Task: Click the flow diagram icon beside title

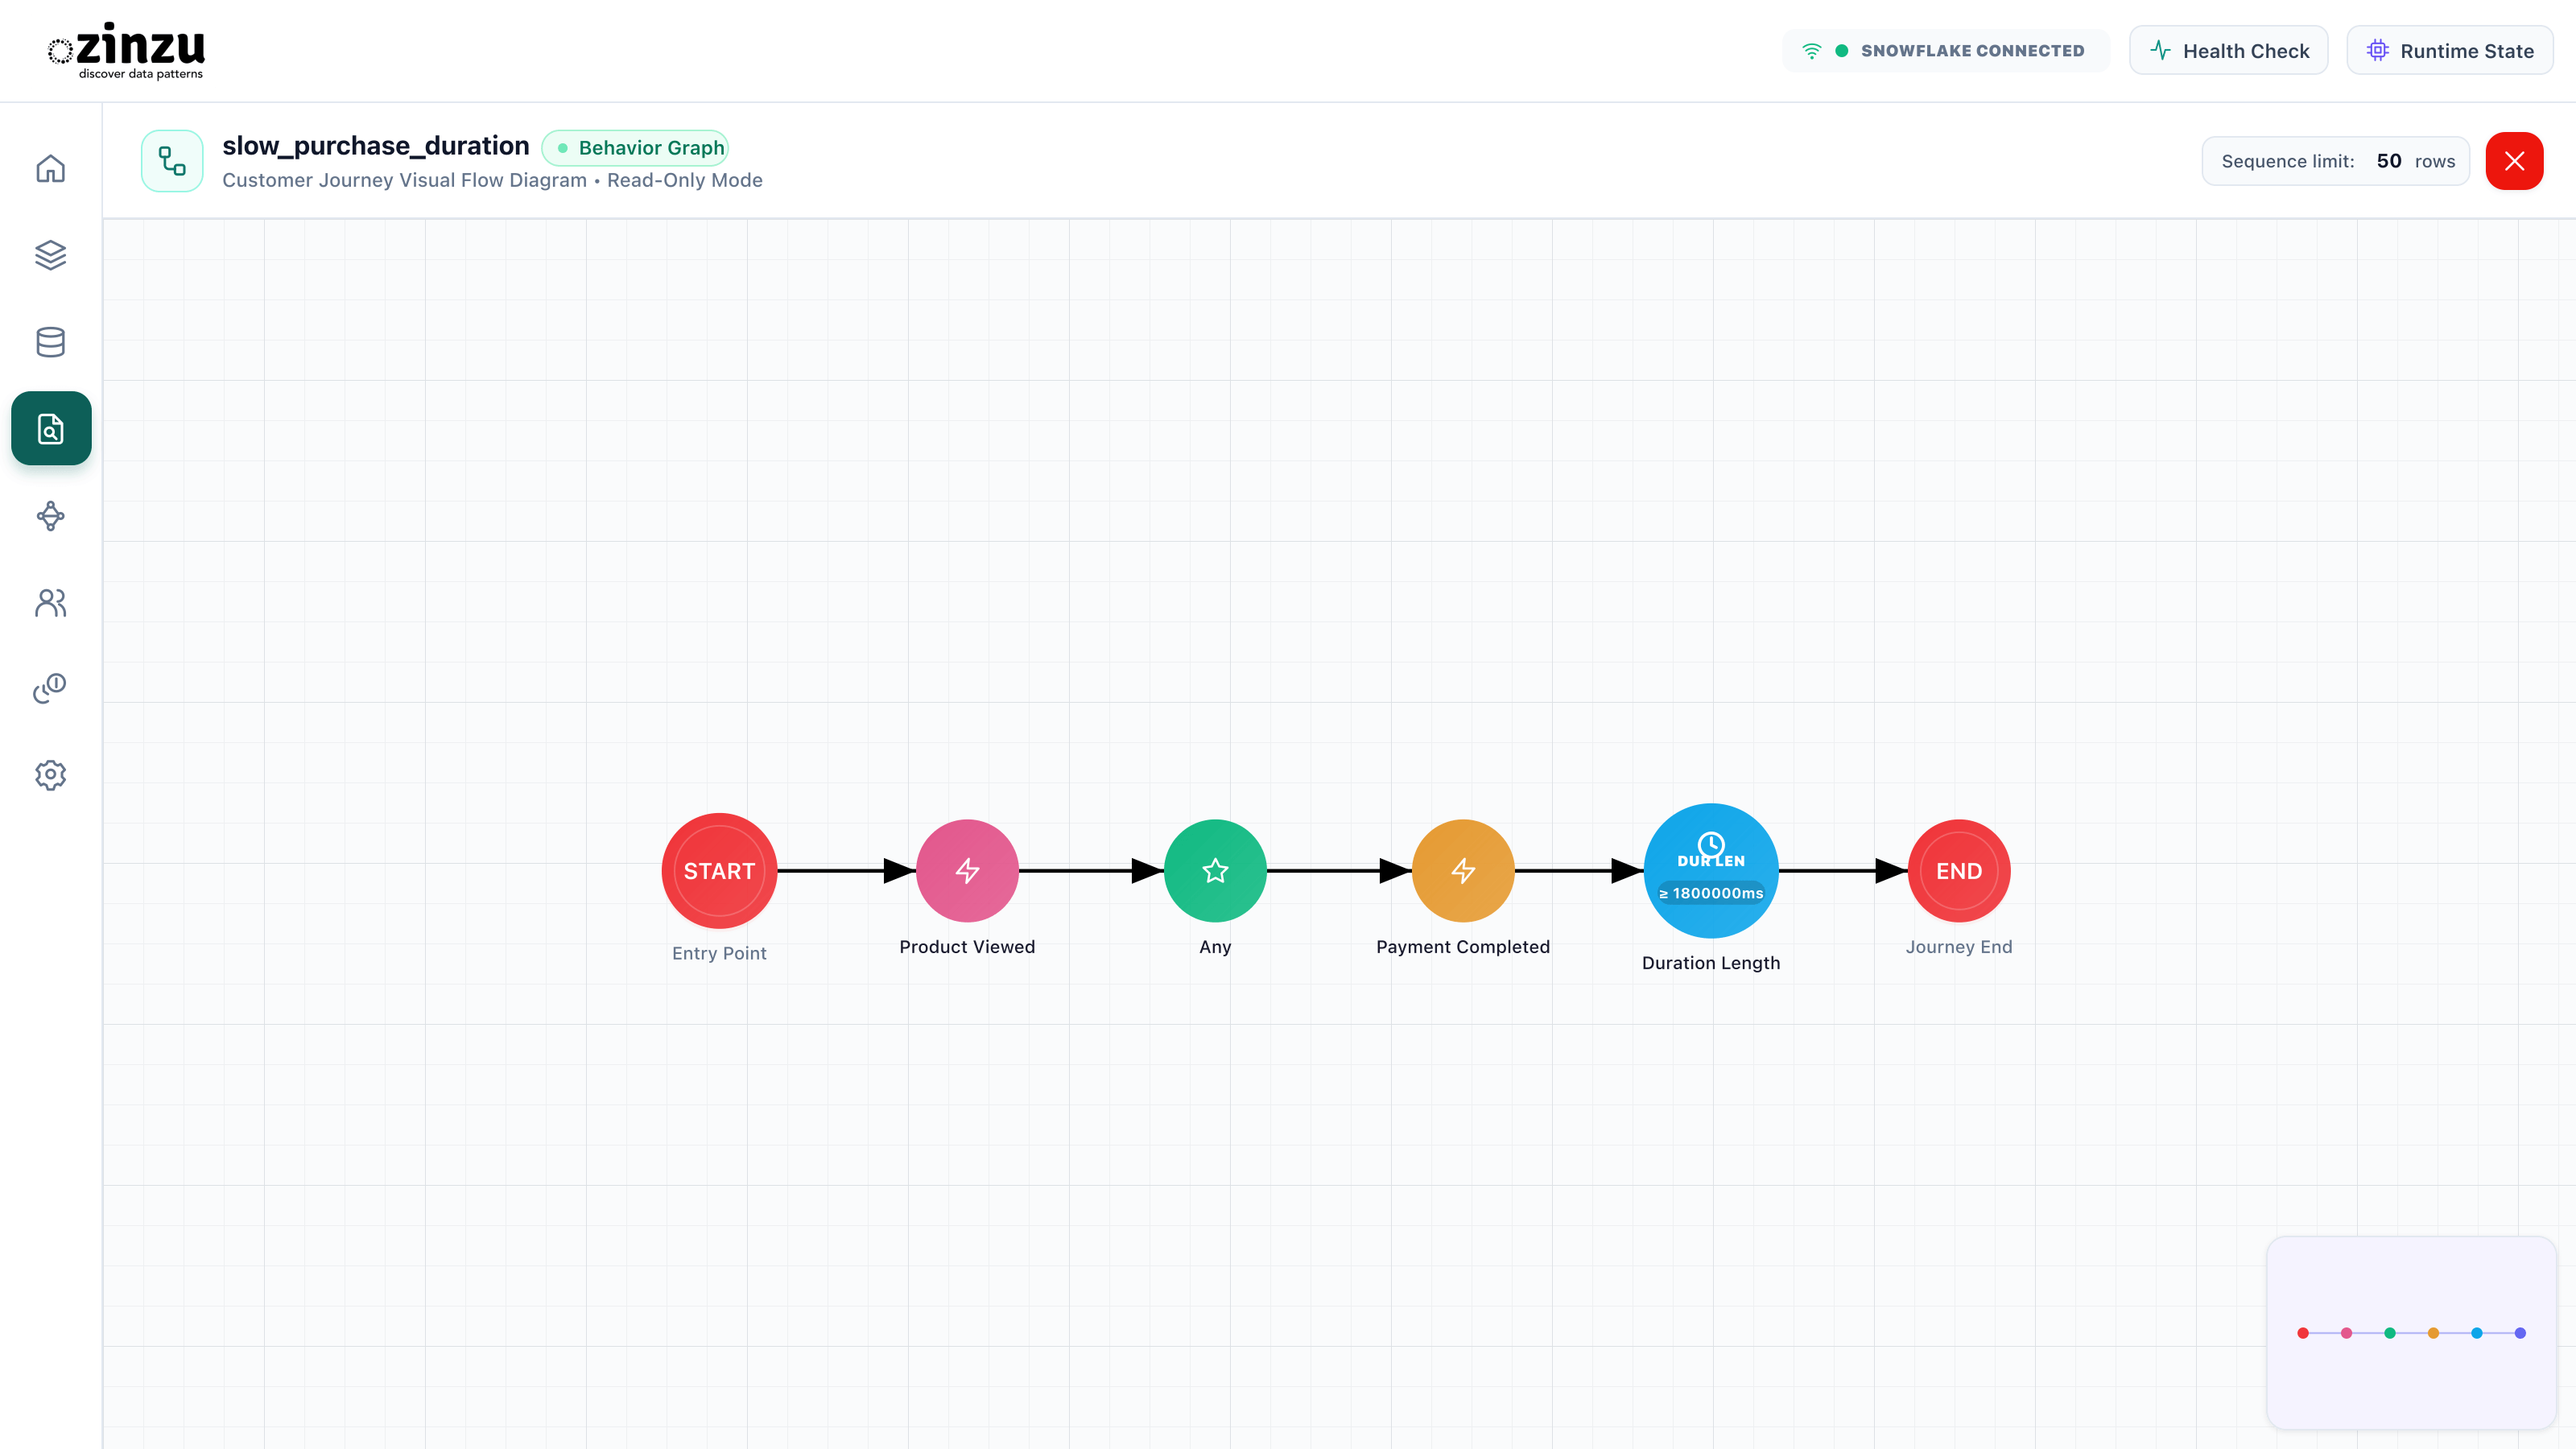Action: 172,161
